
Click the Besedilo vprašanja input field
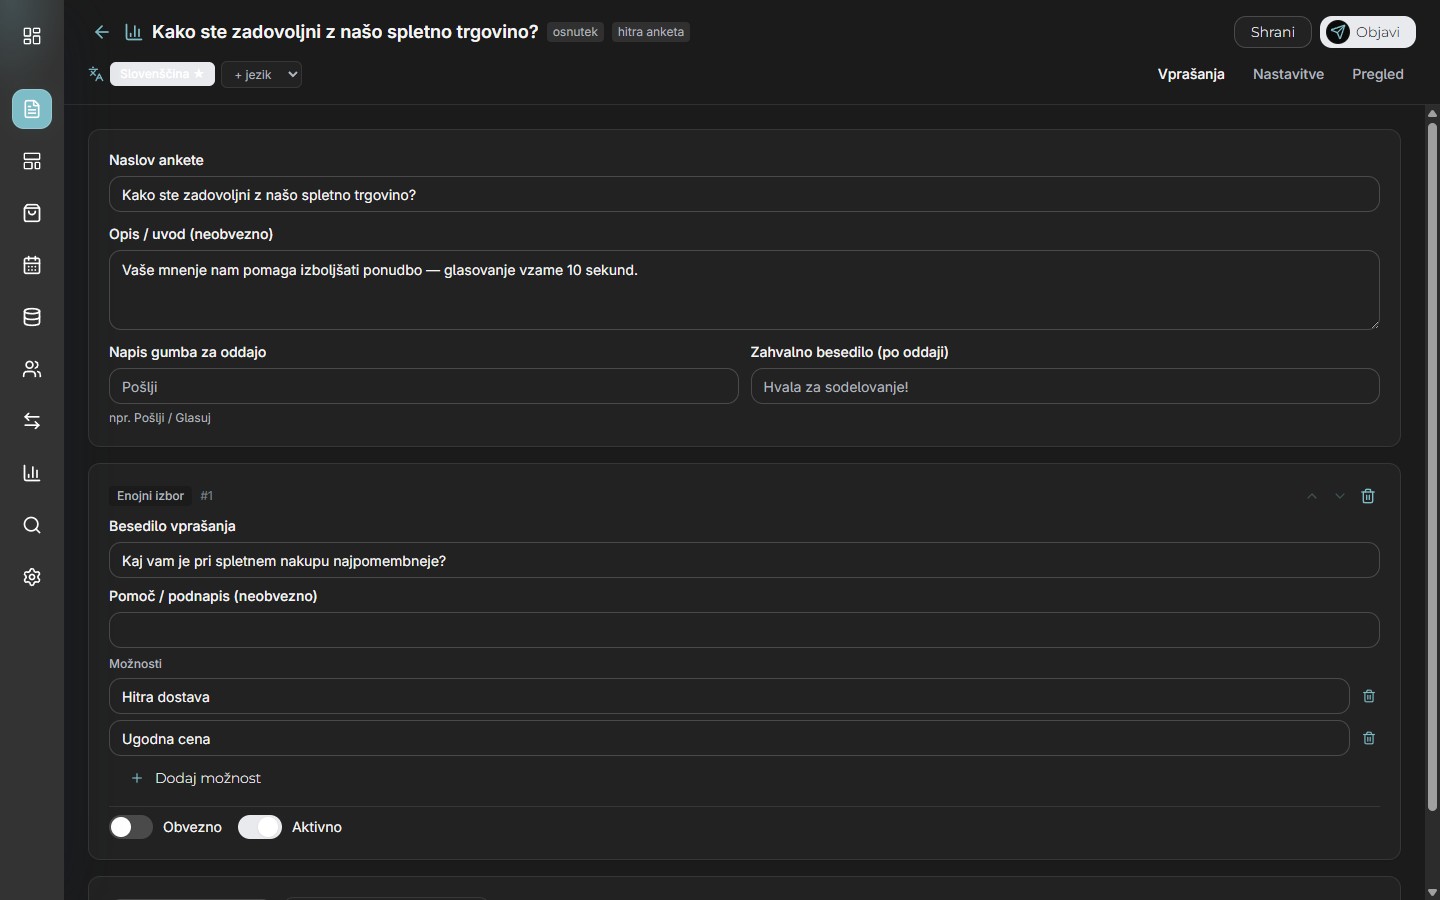[x=744, y=560]
